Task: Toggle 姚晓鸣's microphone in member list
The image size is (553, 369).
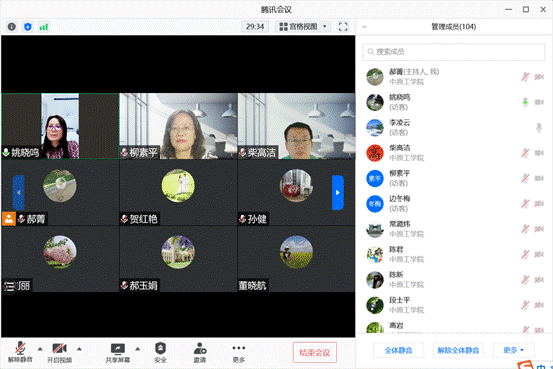Action: 525,102
